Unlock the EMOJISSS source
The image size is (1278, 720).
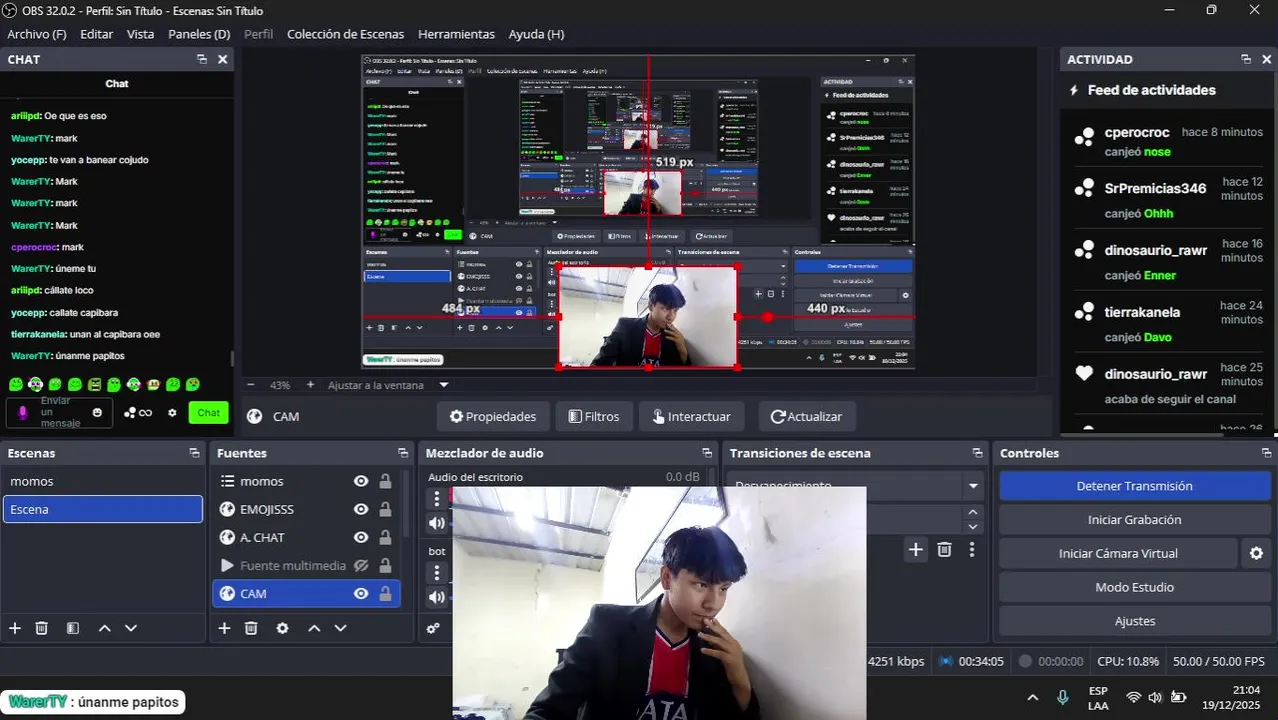(385, 509)
